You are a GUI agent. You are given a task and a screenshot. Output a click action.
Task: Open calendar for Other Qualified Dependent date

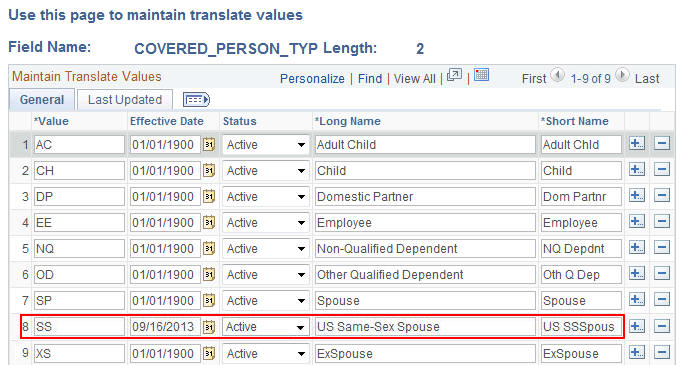tap(209, 274)
